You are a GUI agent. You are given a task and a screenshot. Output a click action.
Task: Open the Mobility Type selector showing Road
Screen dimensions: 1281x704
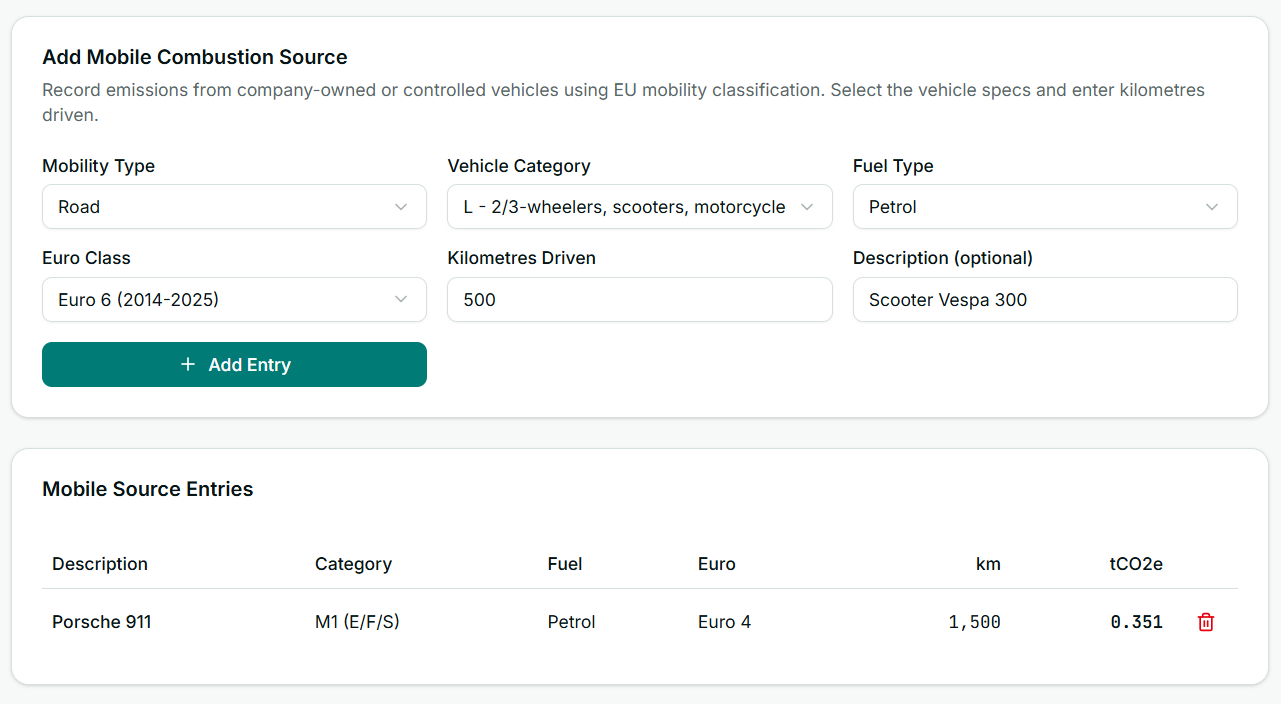coord(234,206)
